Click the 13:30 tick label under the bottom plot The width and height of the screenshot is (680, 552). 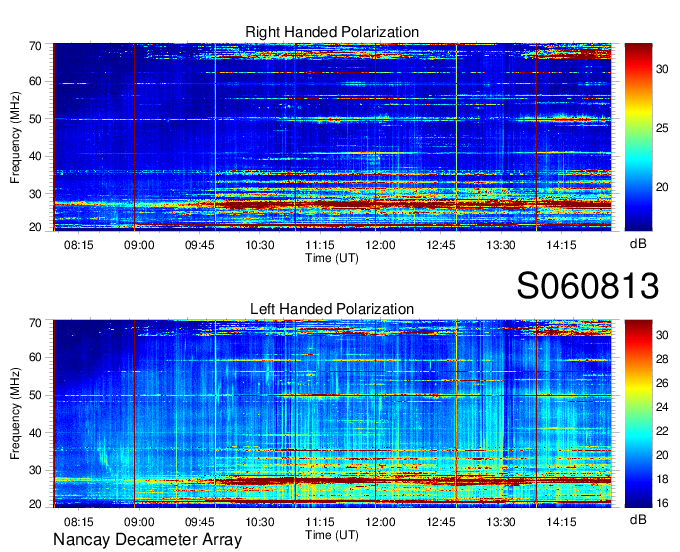pyautogui.click(x=501, y=522)
